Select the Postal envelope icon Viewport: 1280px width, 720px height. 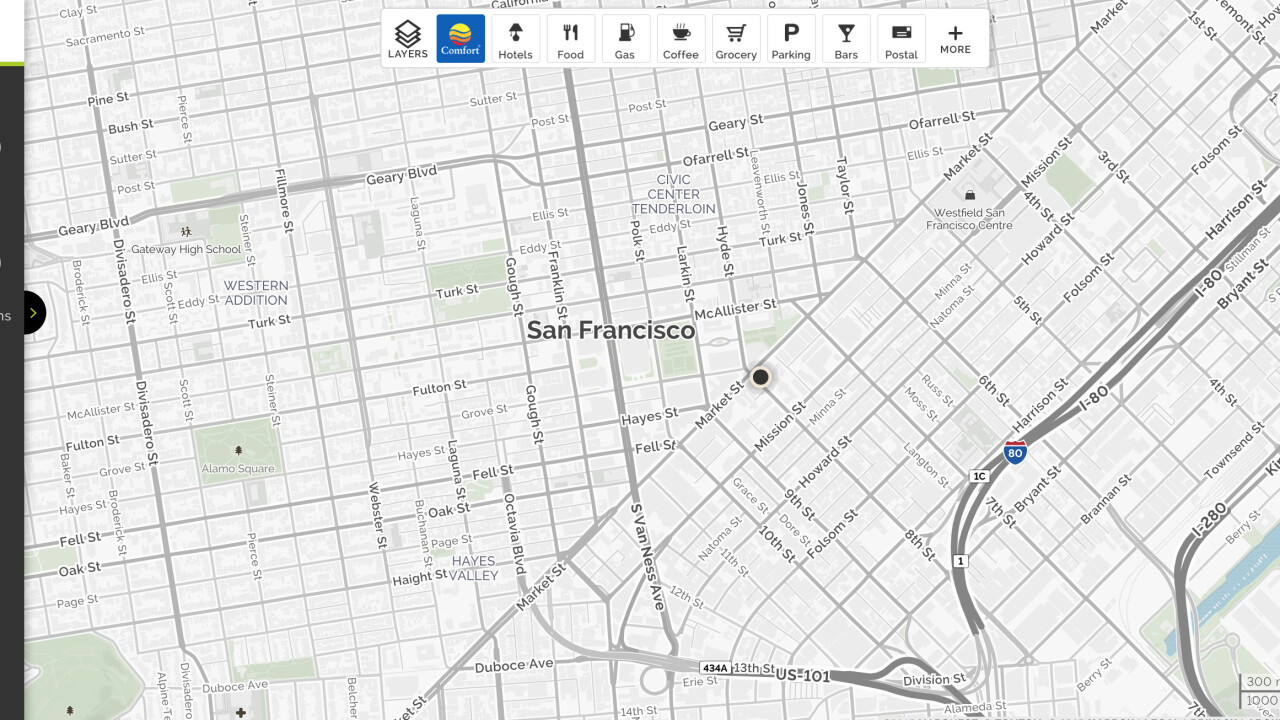coord(901,33)
